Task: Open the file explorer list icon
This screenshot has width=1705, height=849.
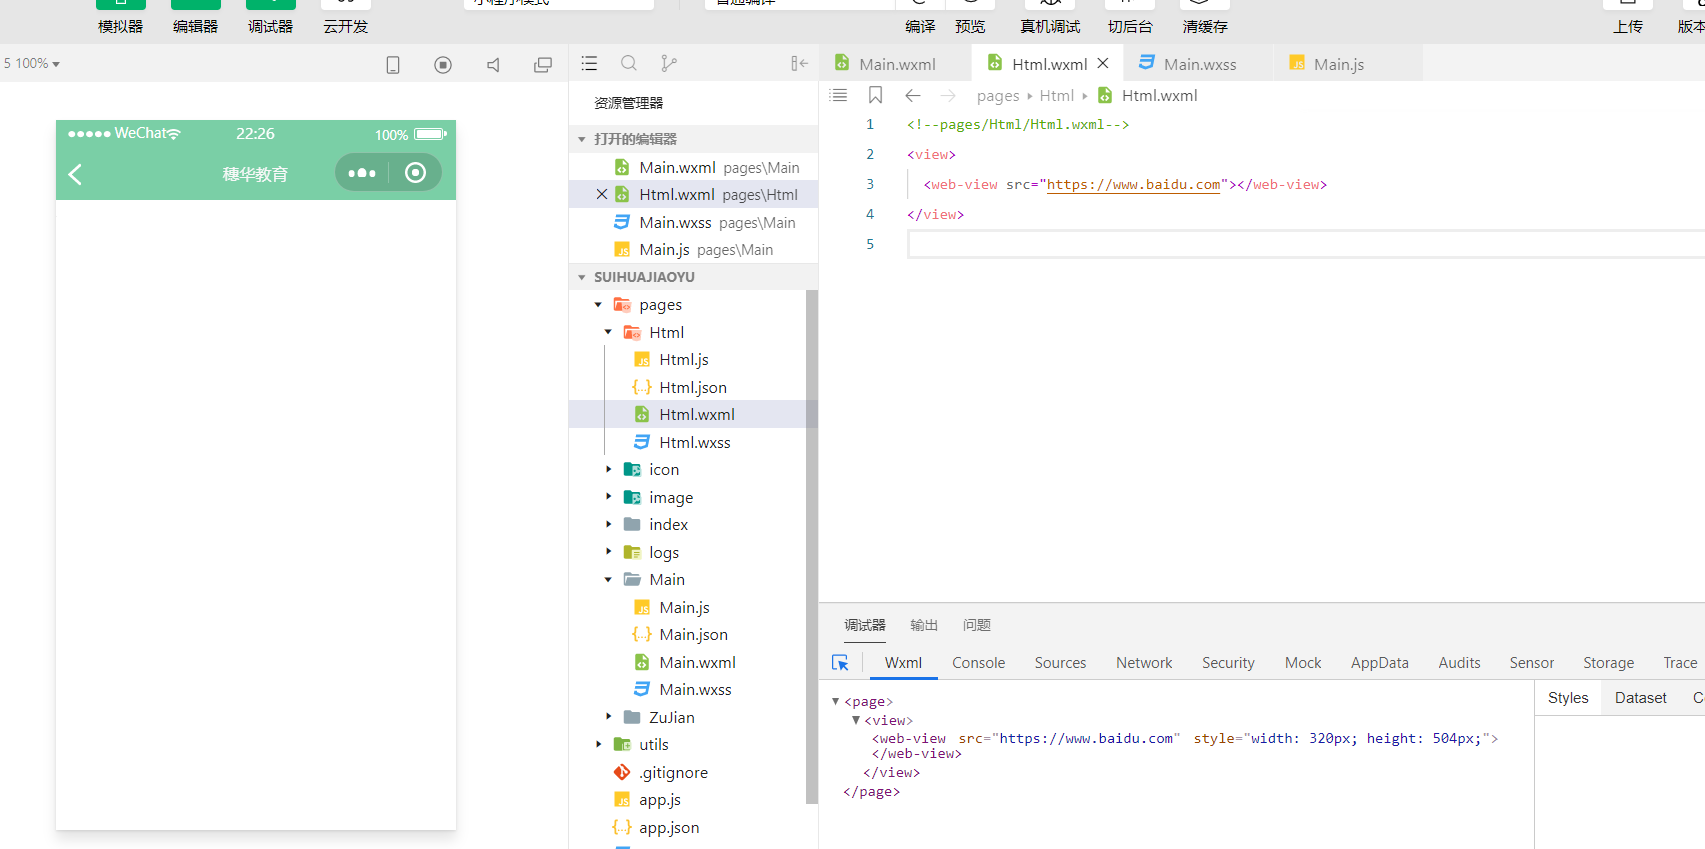Action: click(589, 63)
